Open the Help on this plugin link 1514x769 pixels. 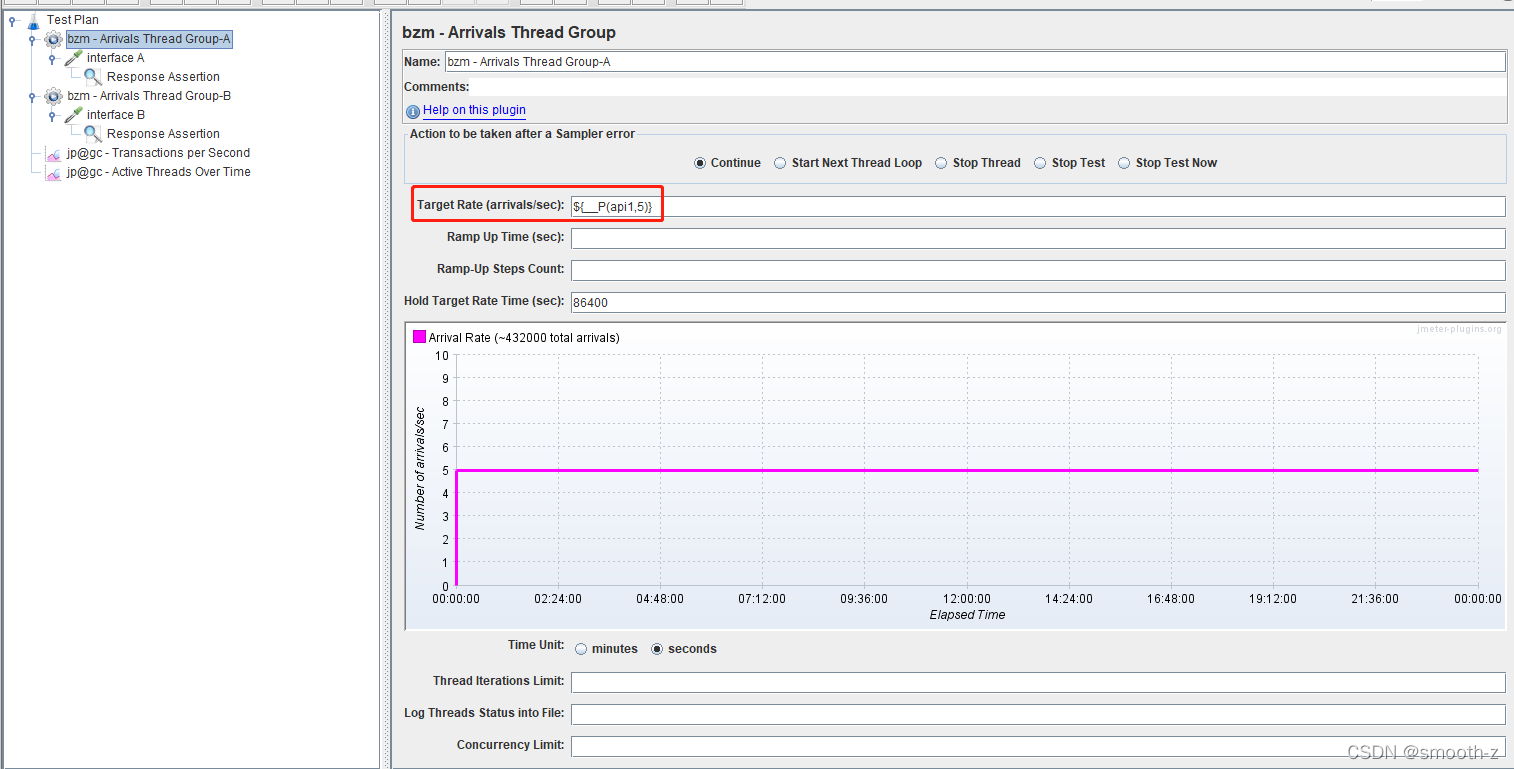click(x=474, y=110)
